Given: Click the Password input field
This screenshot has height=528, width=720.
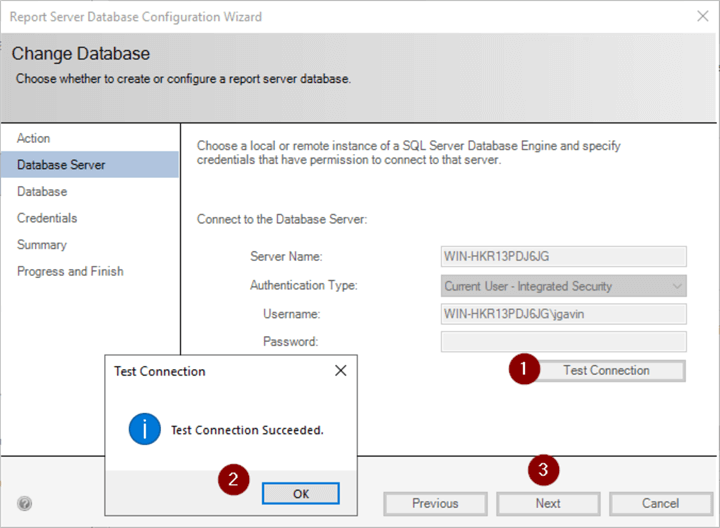Looking at the screenshot, I should tap(564, 342).
